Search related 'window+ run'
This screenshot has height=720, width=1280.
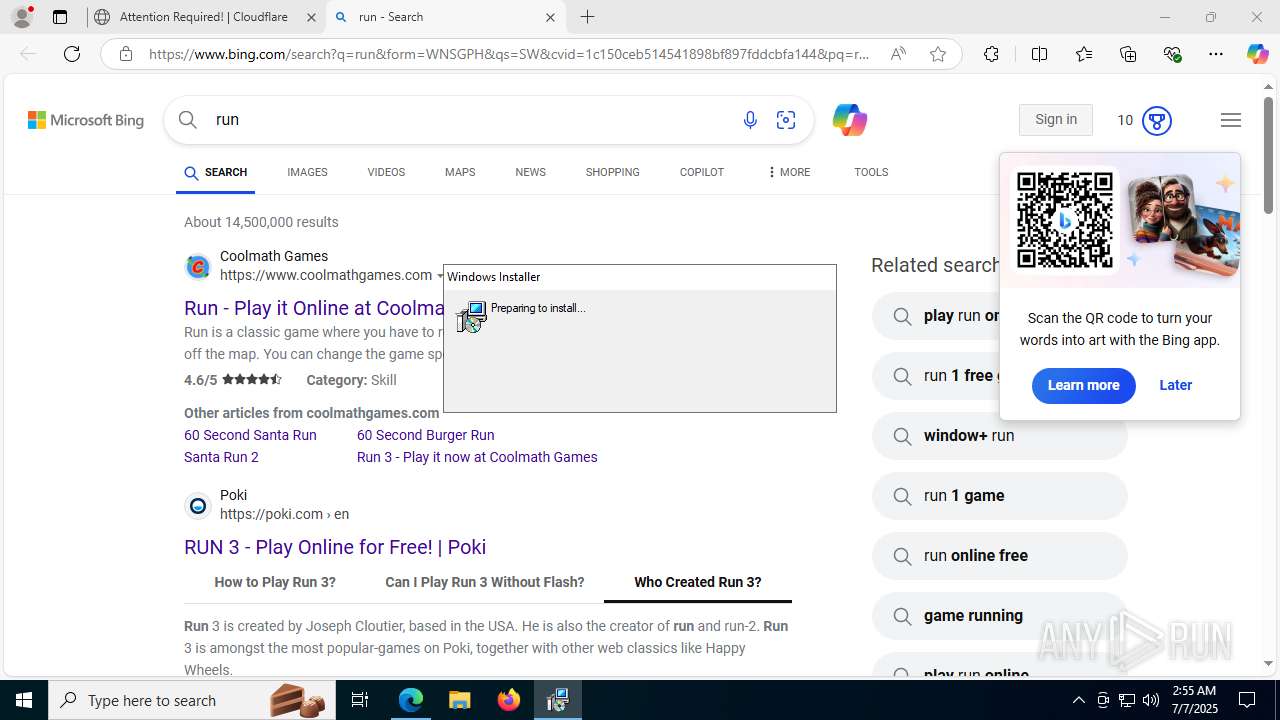point(999,436)
